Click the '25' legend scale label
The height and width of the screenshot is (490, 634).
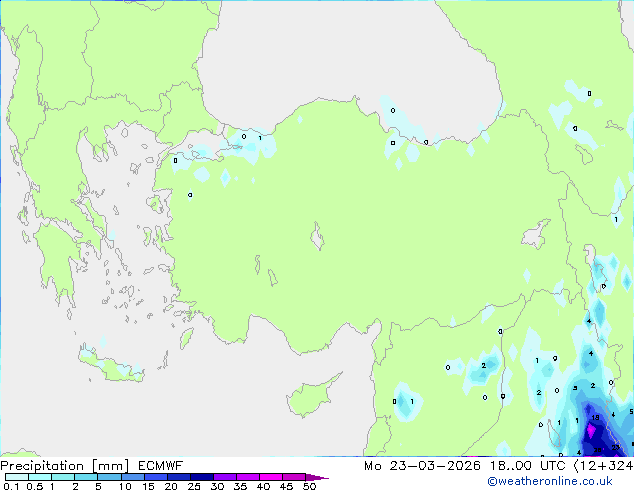pos(194,486)
